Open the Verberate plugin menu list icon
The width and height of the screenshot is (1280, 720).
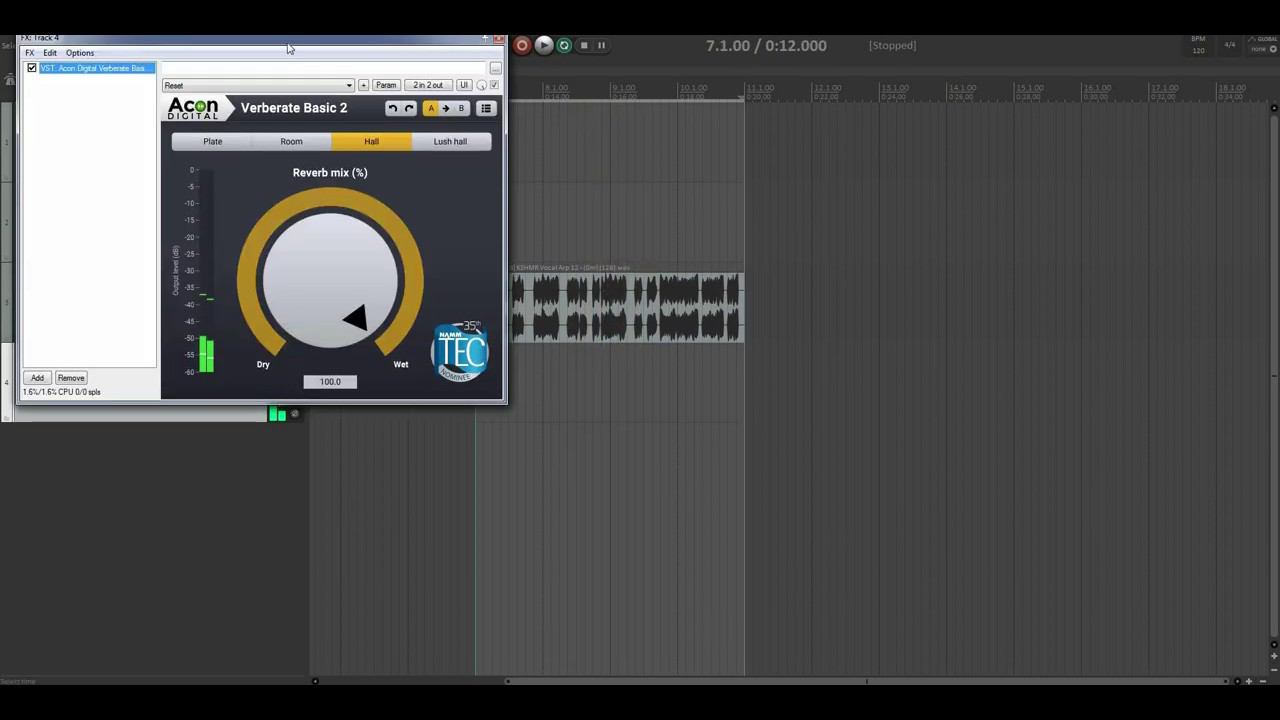pos(486,108)
